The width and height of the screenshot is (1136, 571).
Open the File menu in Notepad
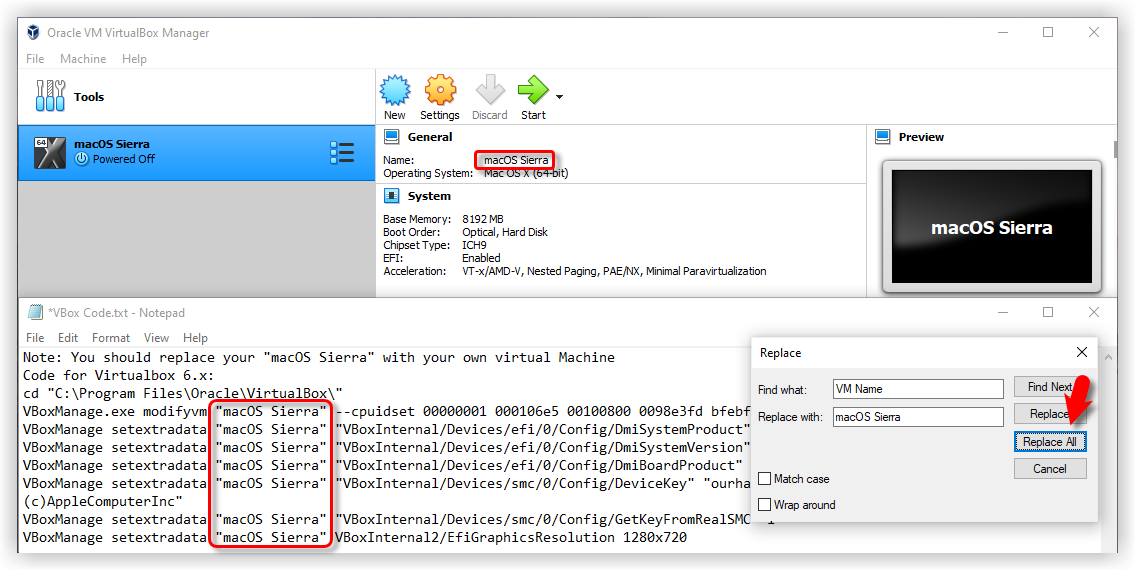[x=35, y=338]
